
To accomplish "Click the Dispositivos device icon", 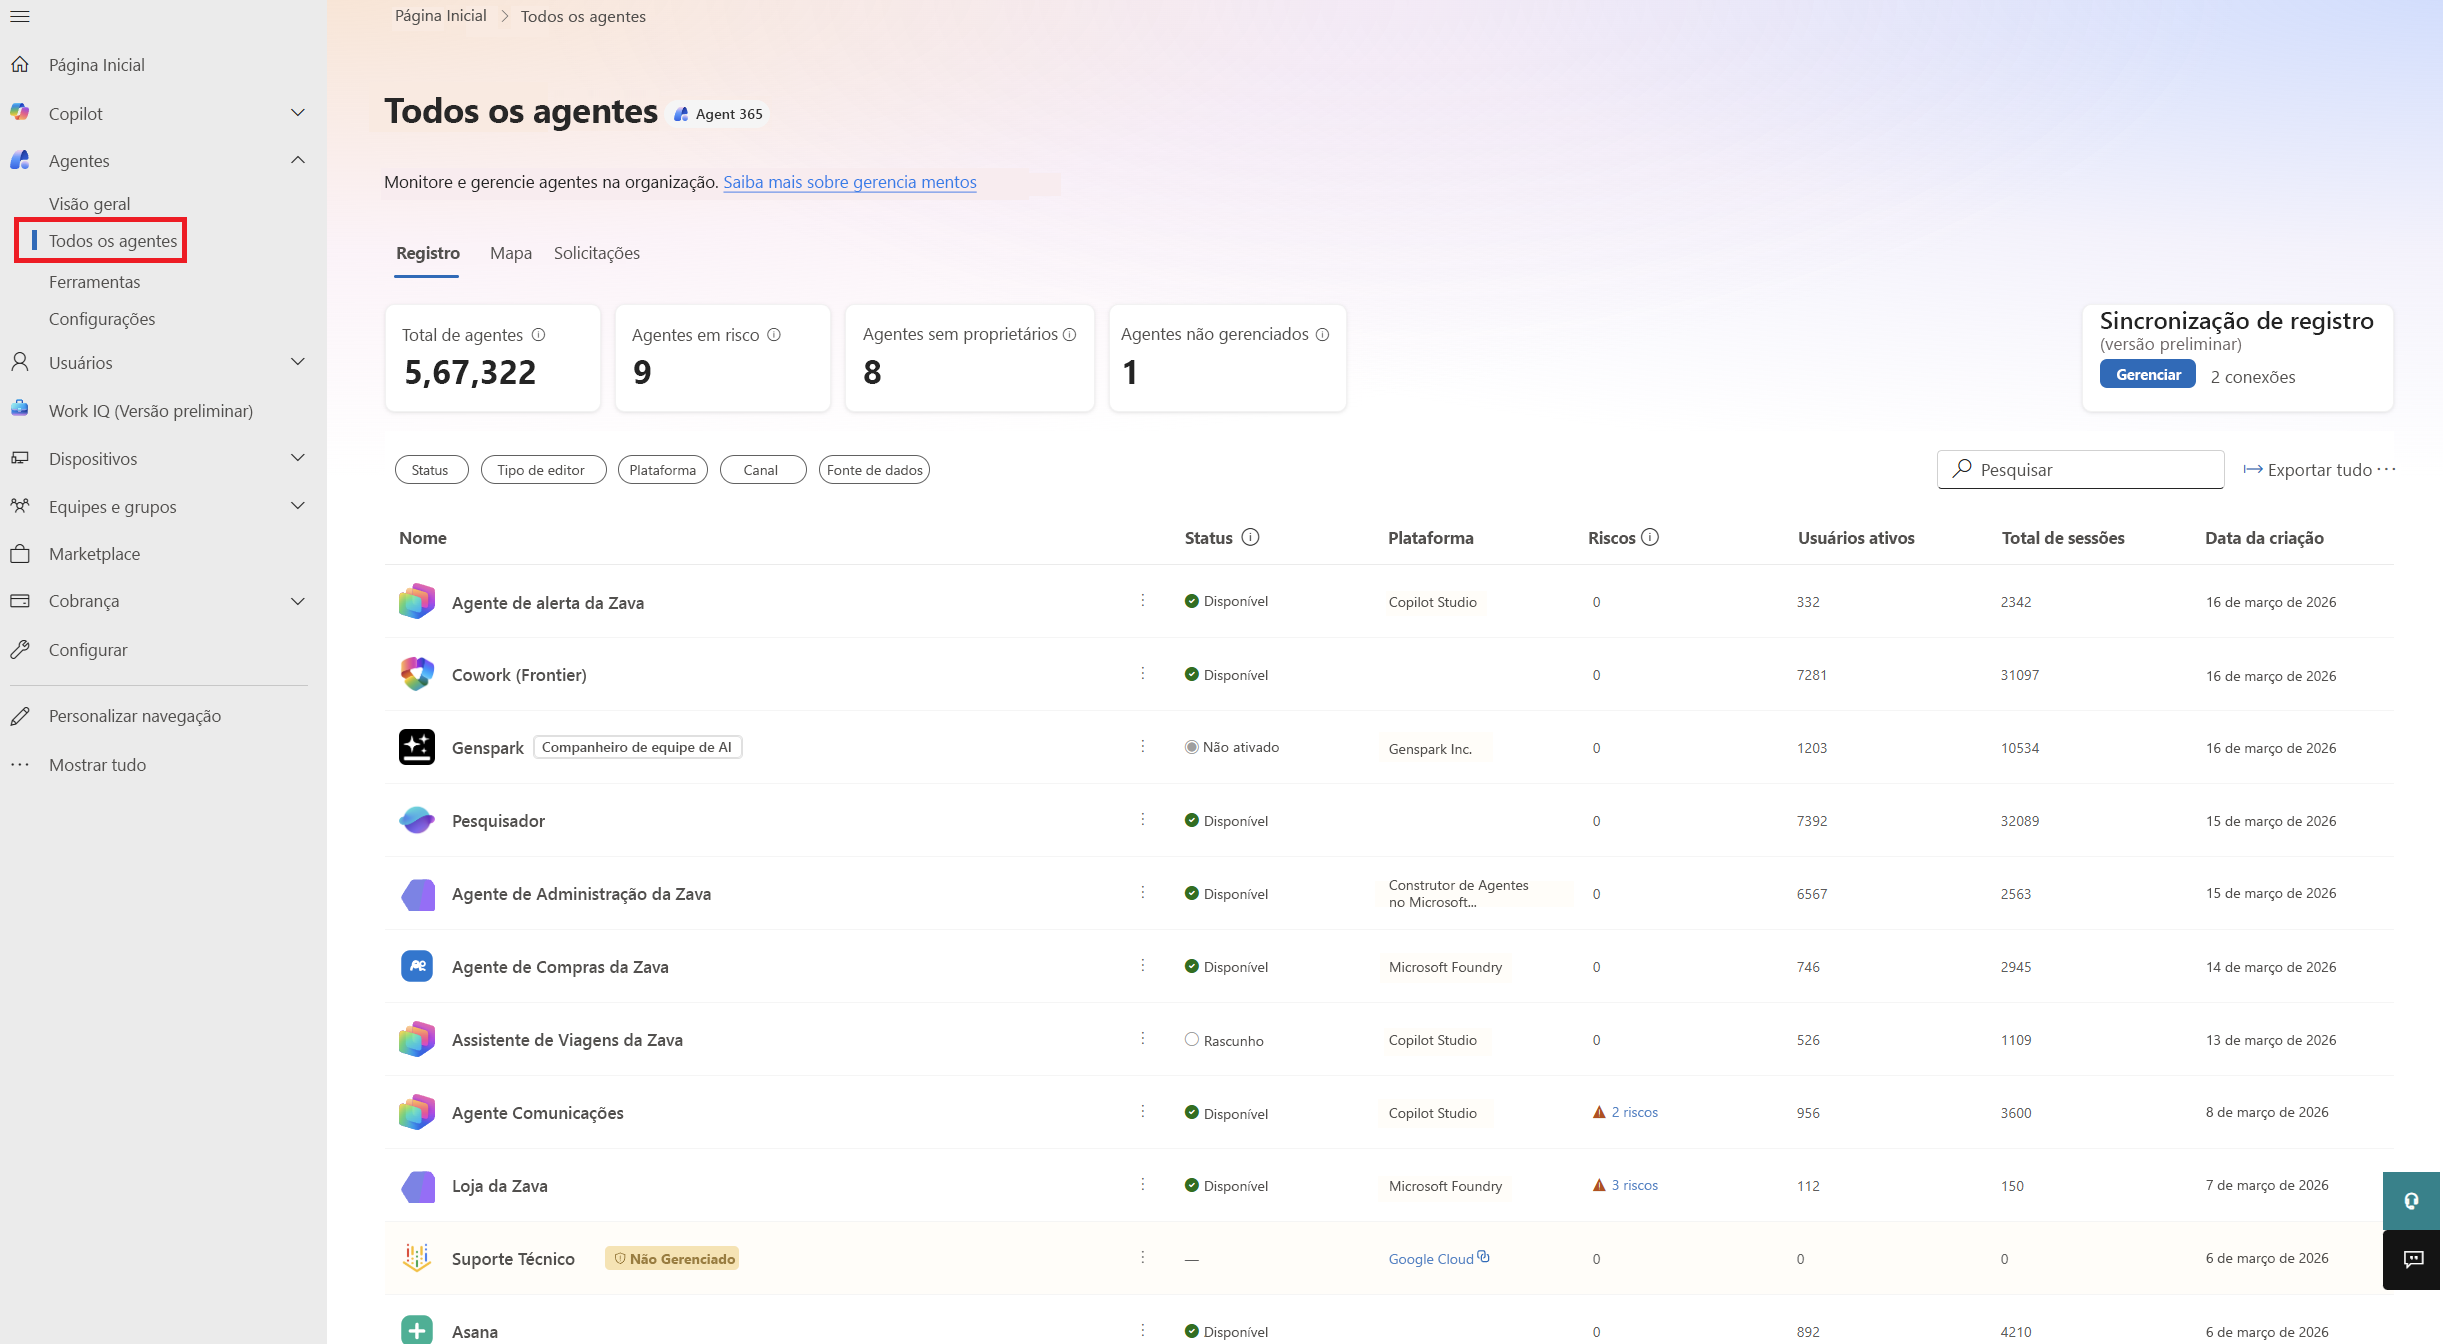I will tap(20, 458).
